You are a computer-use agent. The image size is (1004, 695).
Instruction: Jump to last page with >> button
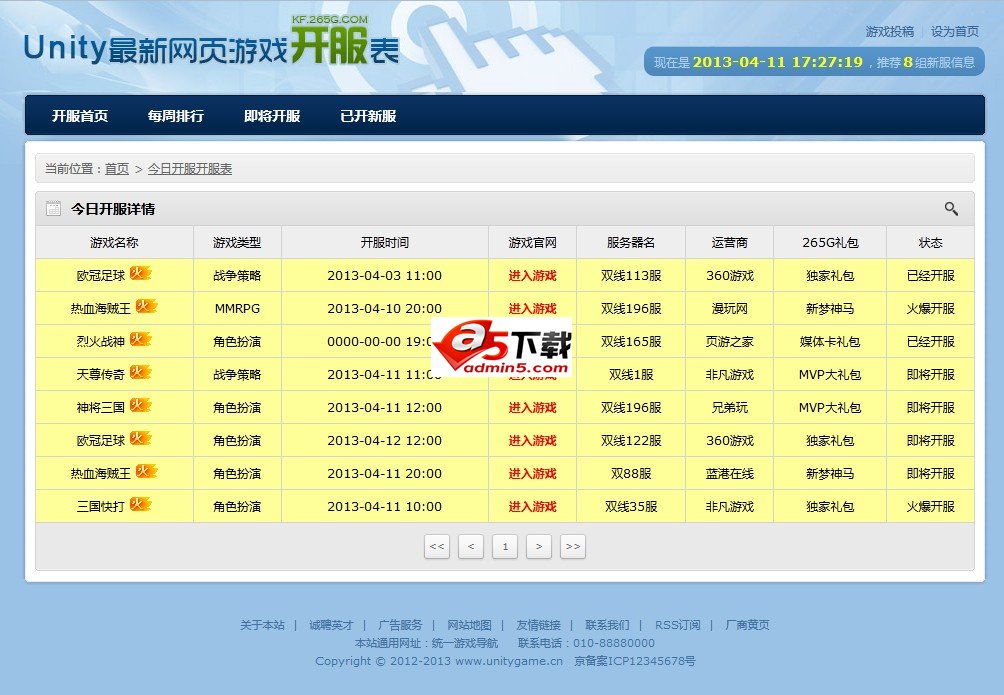click(572, 546)
